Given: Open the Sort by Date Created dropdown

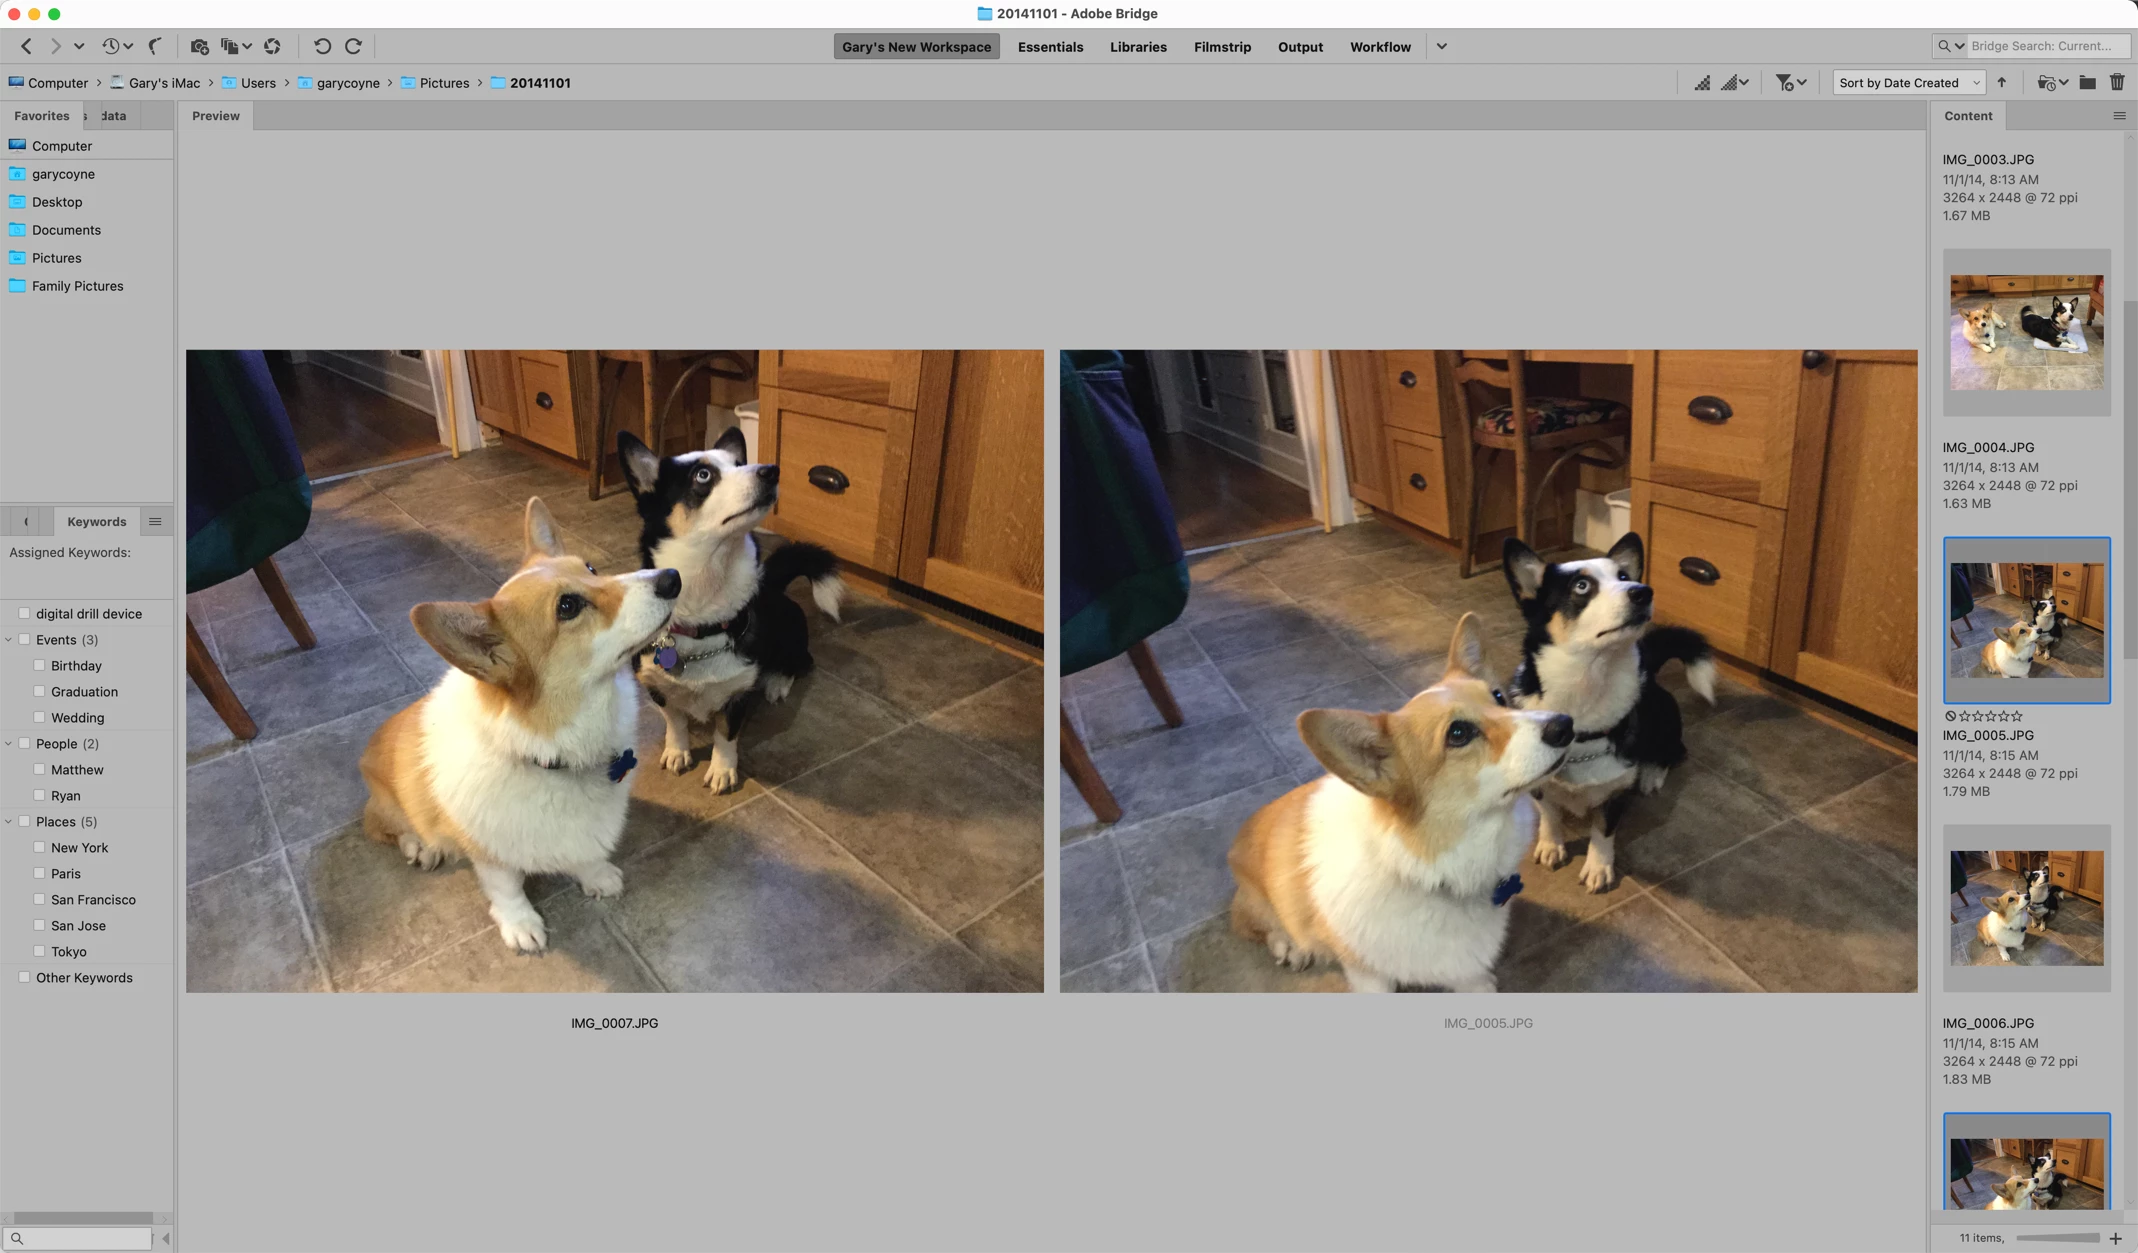Looking at the screenshot, I should [1908, 83].
